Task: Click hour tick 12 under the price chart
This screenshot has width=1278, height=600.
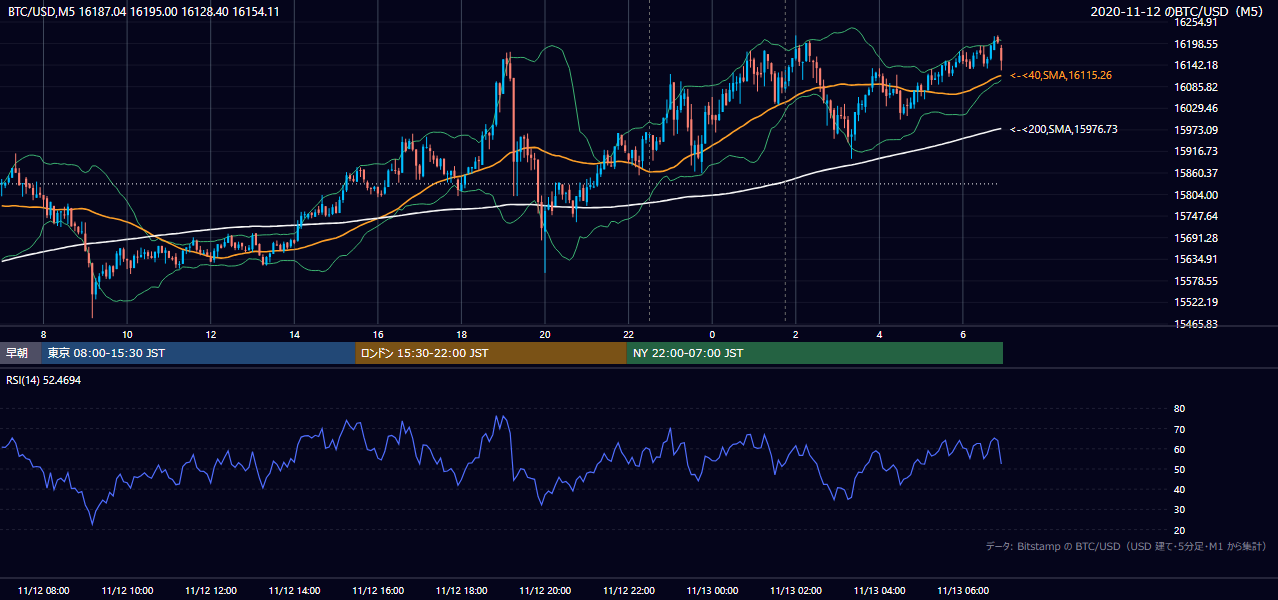Action: point(211,334)
